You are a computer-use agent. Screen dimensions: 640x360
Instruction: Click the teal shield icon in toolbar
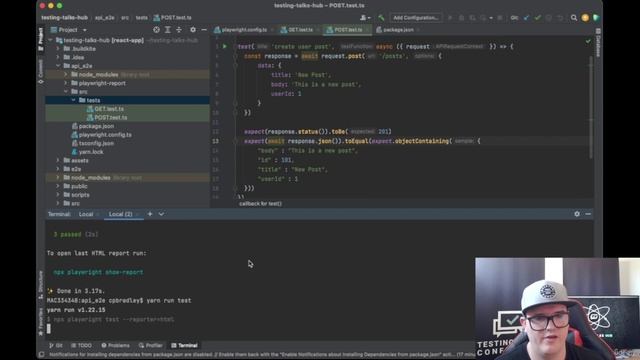596,18
